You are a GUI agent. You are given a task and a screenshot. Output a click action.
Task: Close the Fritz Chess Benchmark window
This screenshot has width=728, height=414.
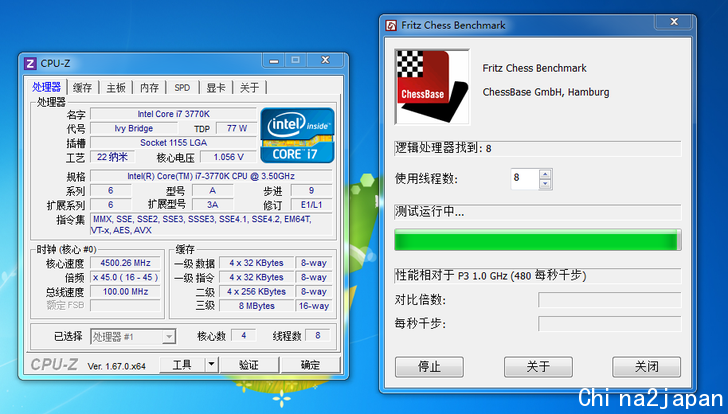click(x=674, y=21)
